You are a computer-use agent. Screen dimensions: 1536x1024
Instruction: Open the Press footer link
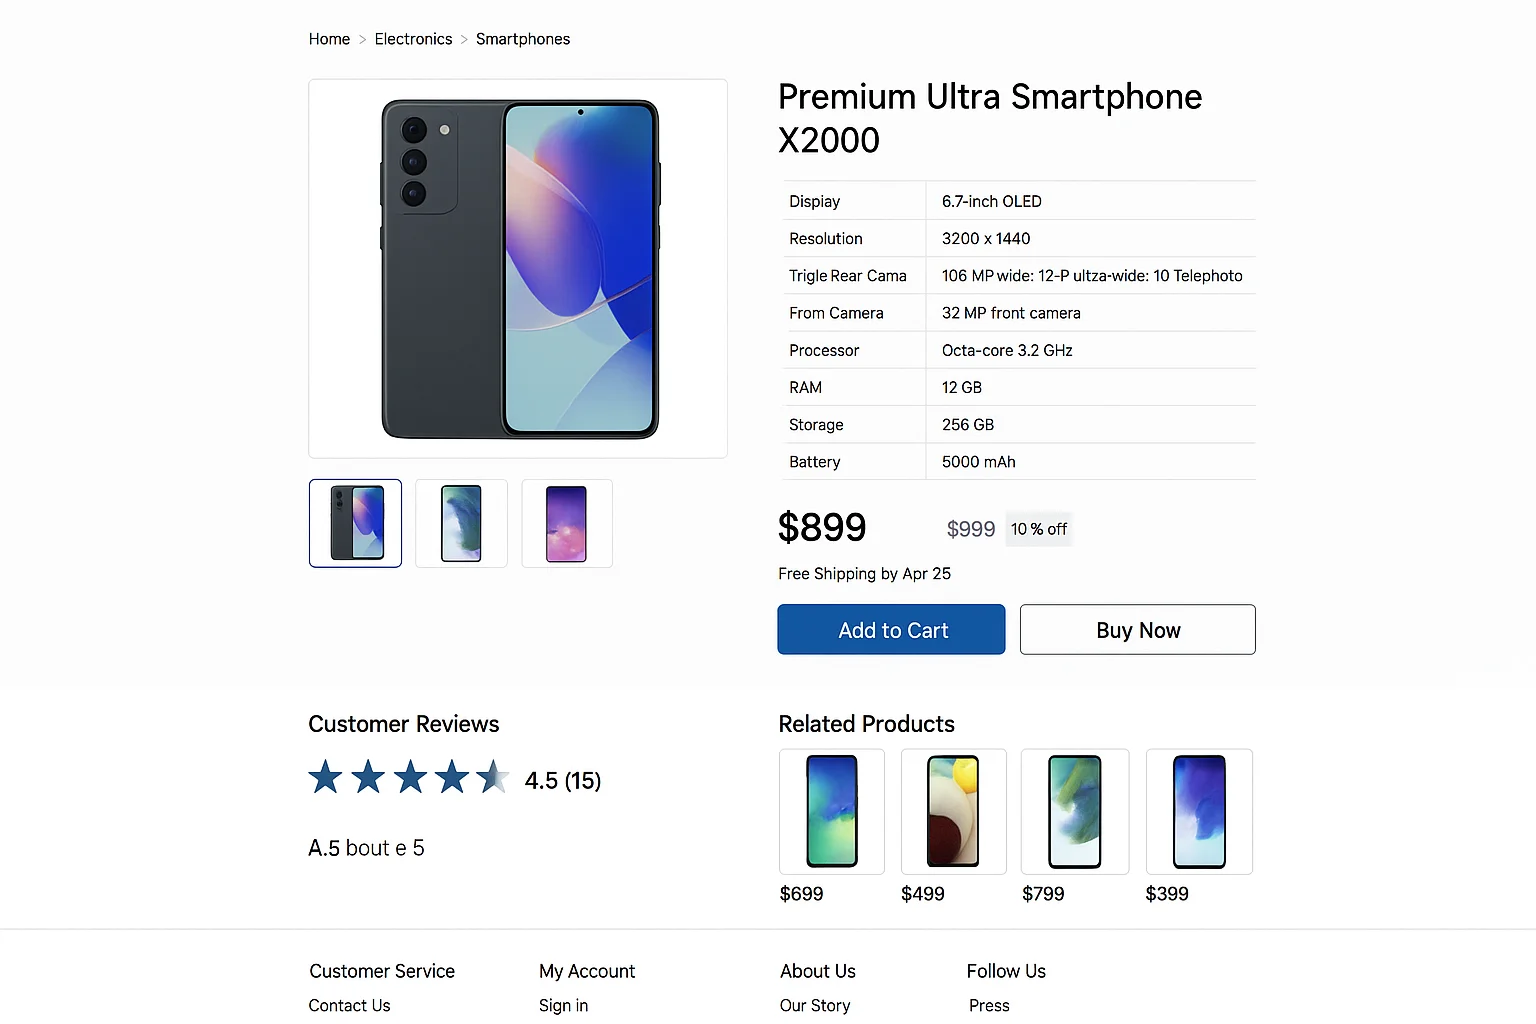tap(989, 1005)
